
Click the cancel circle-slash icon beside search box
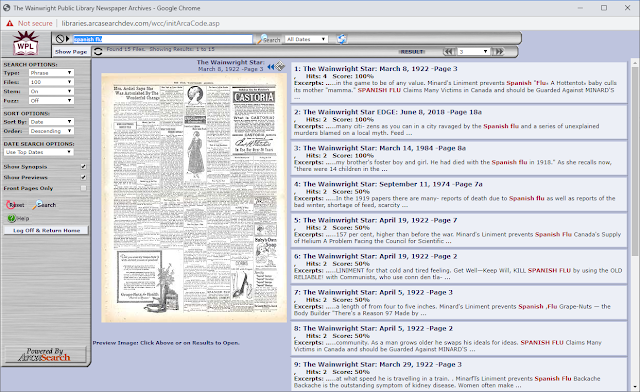(60, 39)
